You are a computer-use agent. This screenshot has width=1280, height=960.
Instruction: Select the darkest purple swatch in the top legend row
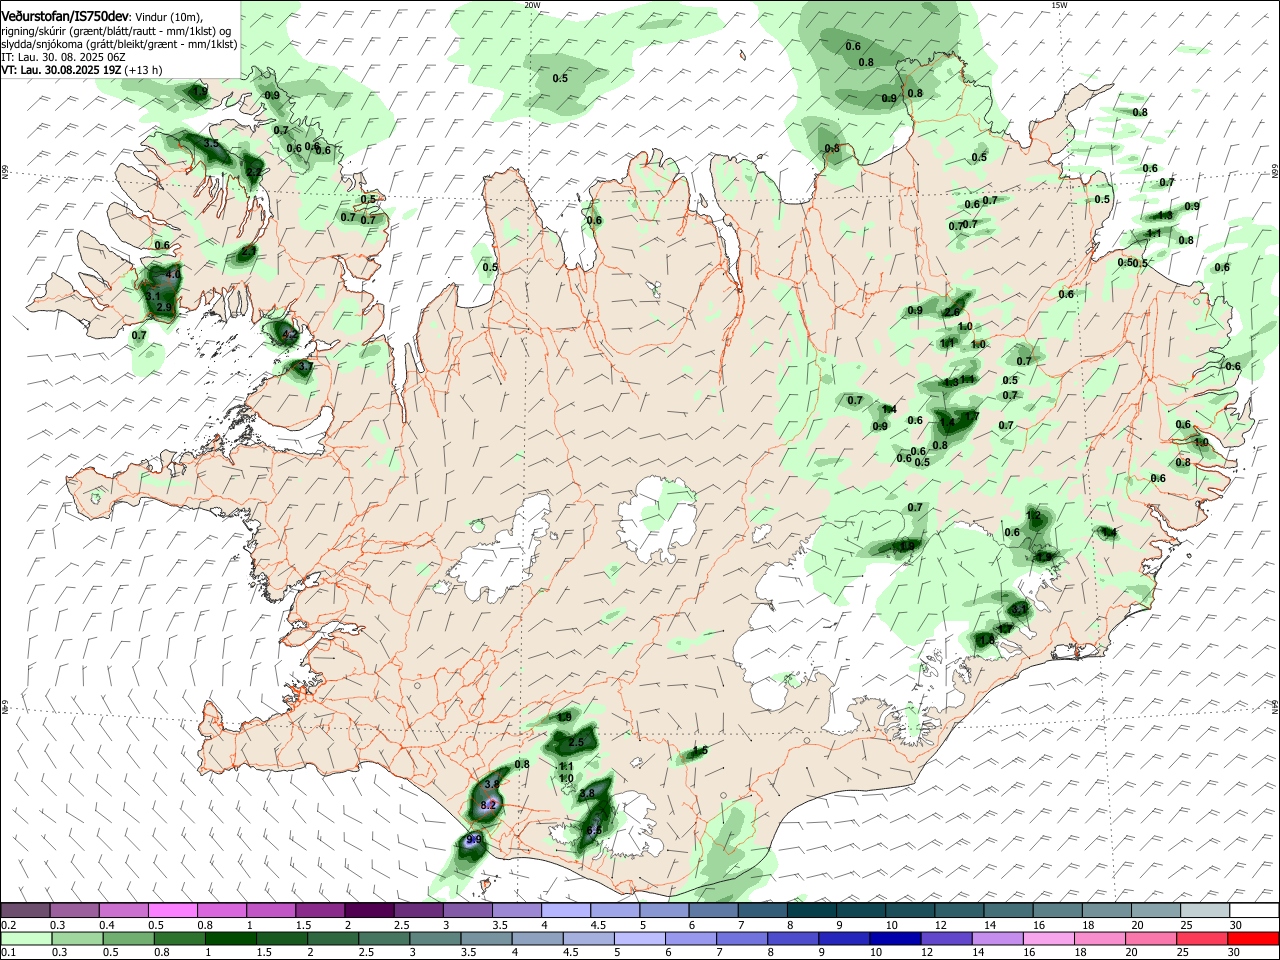coord(369,911)
